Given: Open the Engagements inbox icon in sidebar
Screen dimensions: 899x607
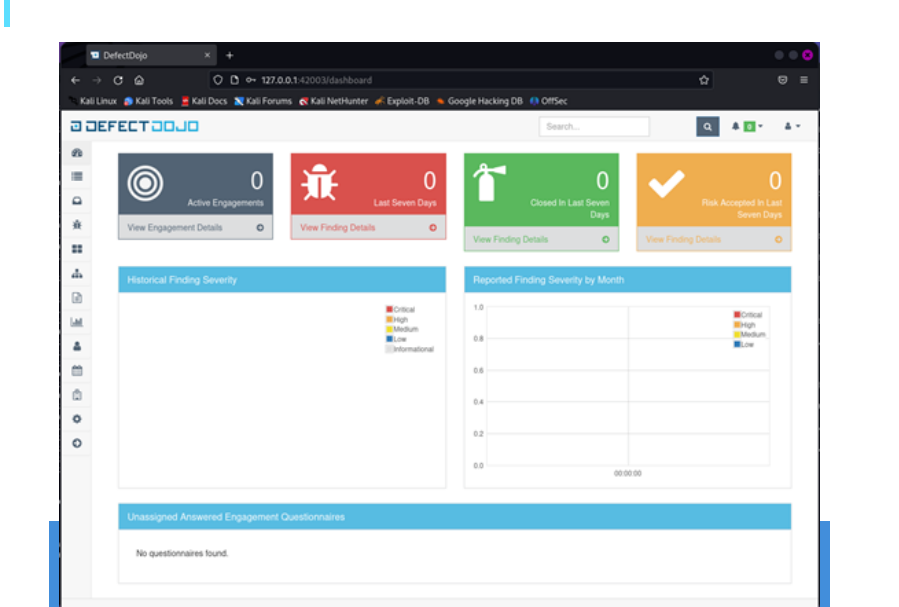Looking at the screenshot, I should click(x=77, y=201).
